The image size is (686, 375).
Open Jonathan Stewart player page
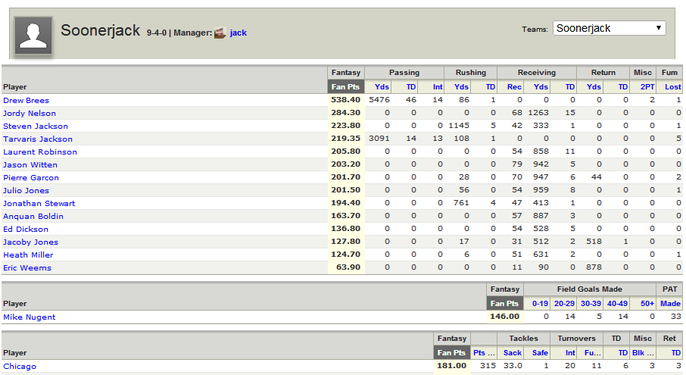click(x=39, y=203)
